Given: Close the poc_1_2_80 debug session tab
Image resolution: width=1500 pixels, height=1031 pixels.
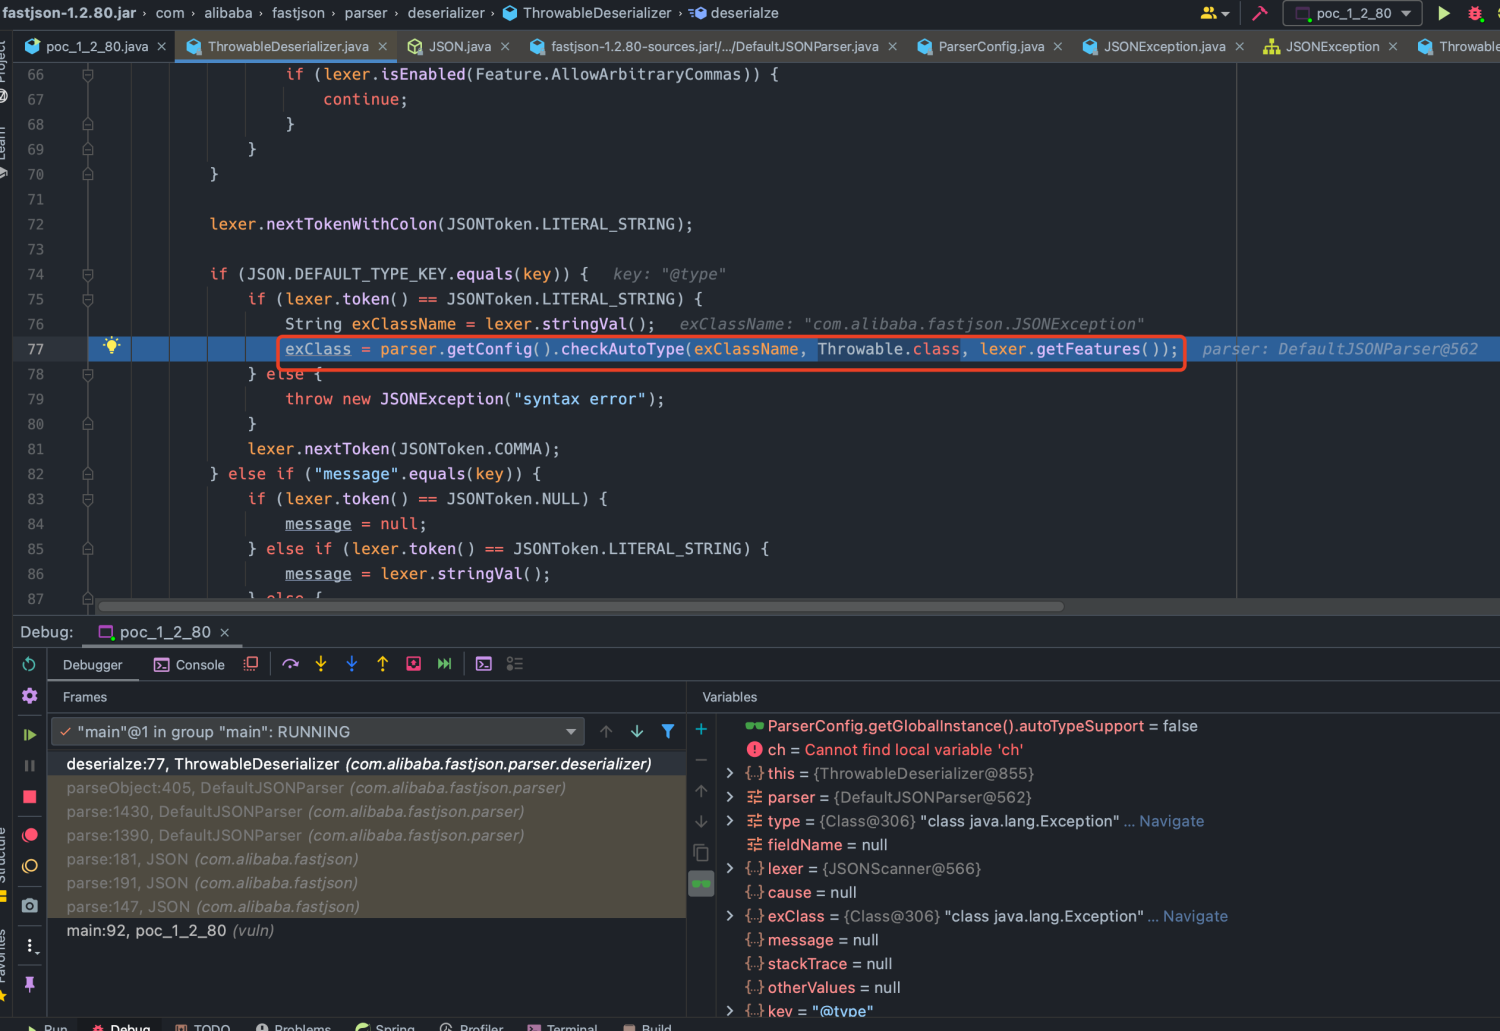Looking at the screenshot, I should coord(225,632).
